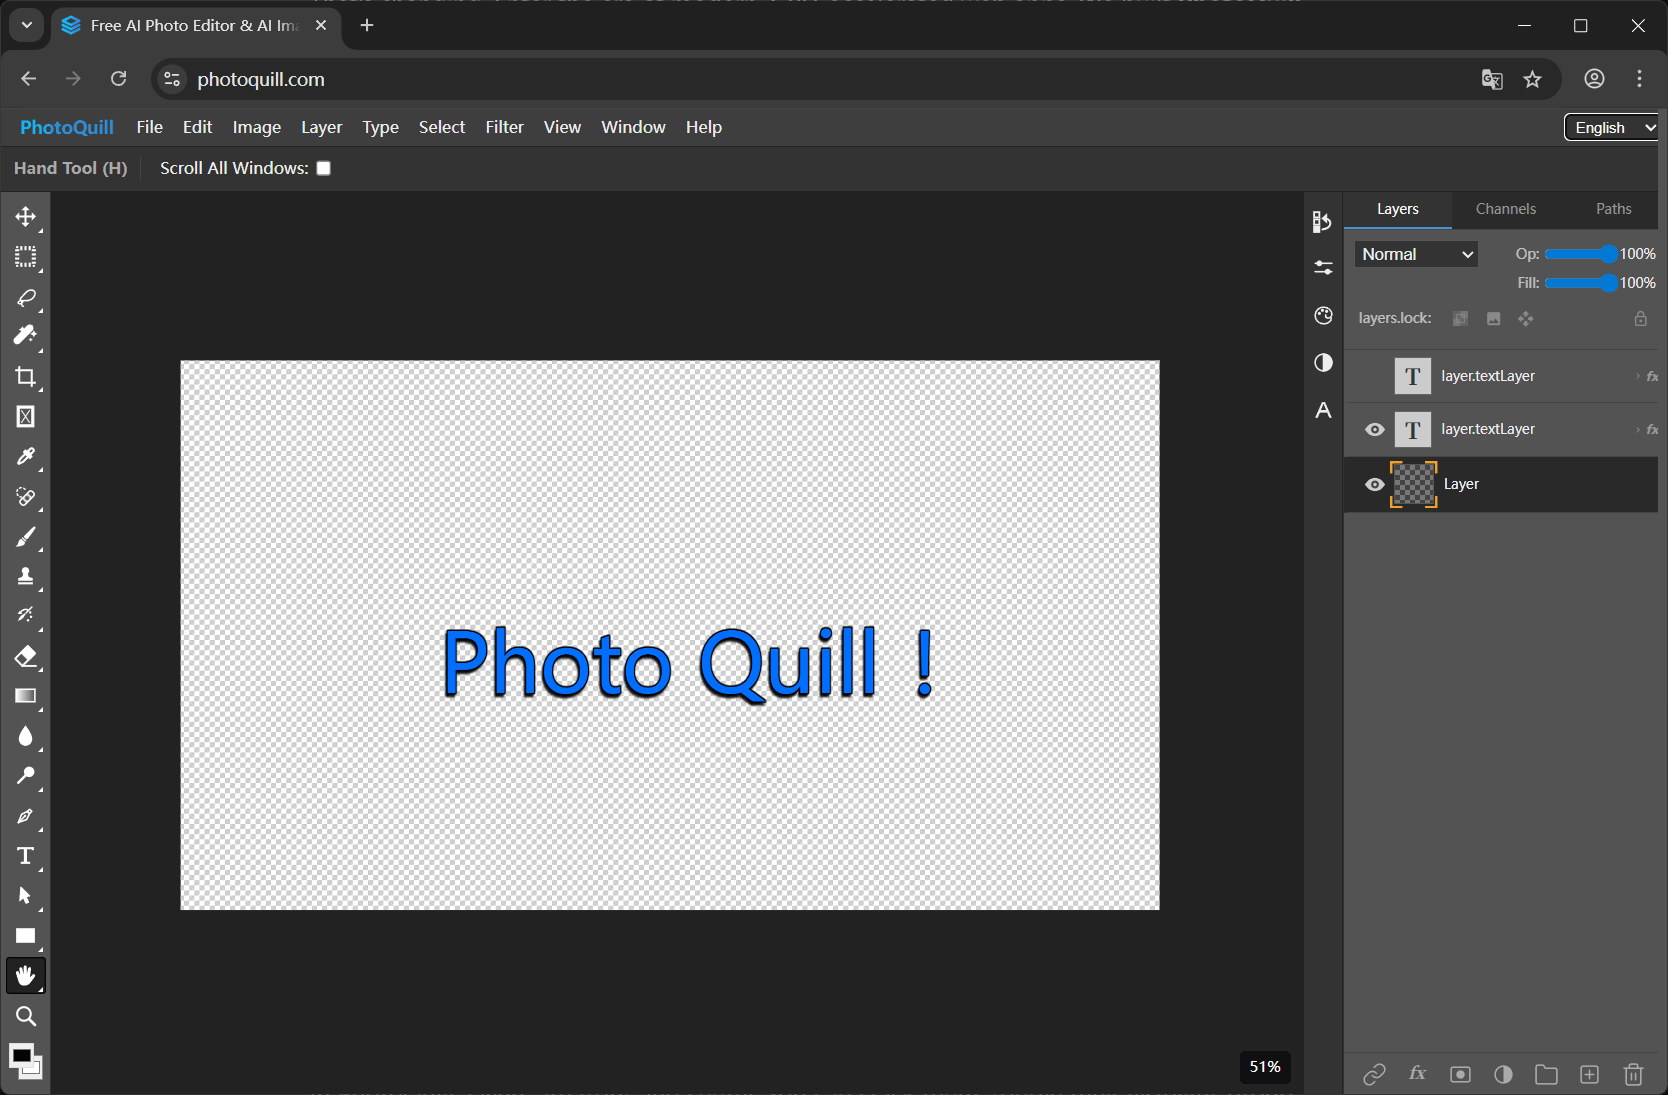Image resolution: width=1668 pixels, height=1095 pixels.
Task: Select the History Brush tool
Action: tap(26, 615)
